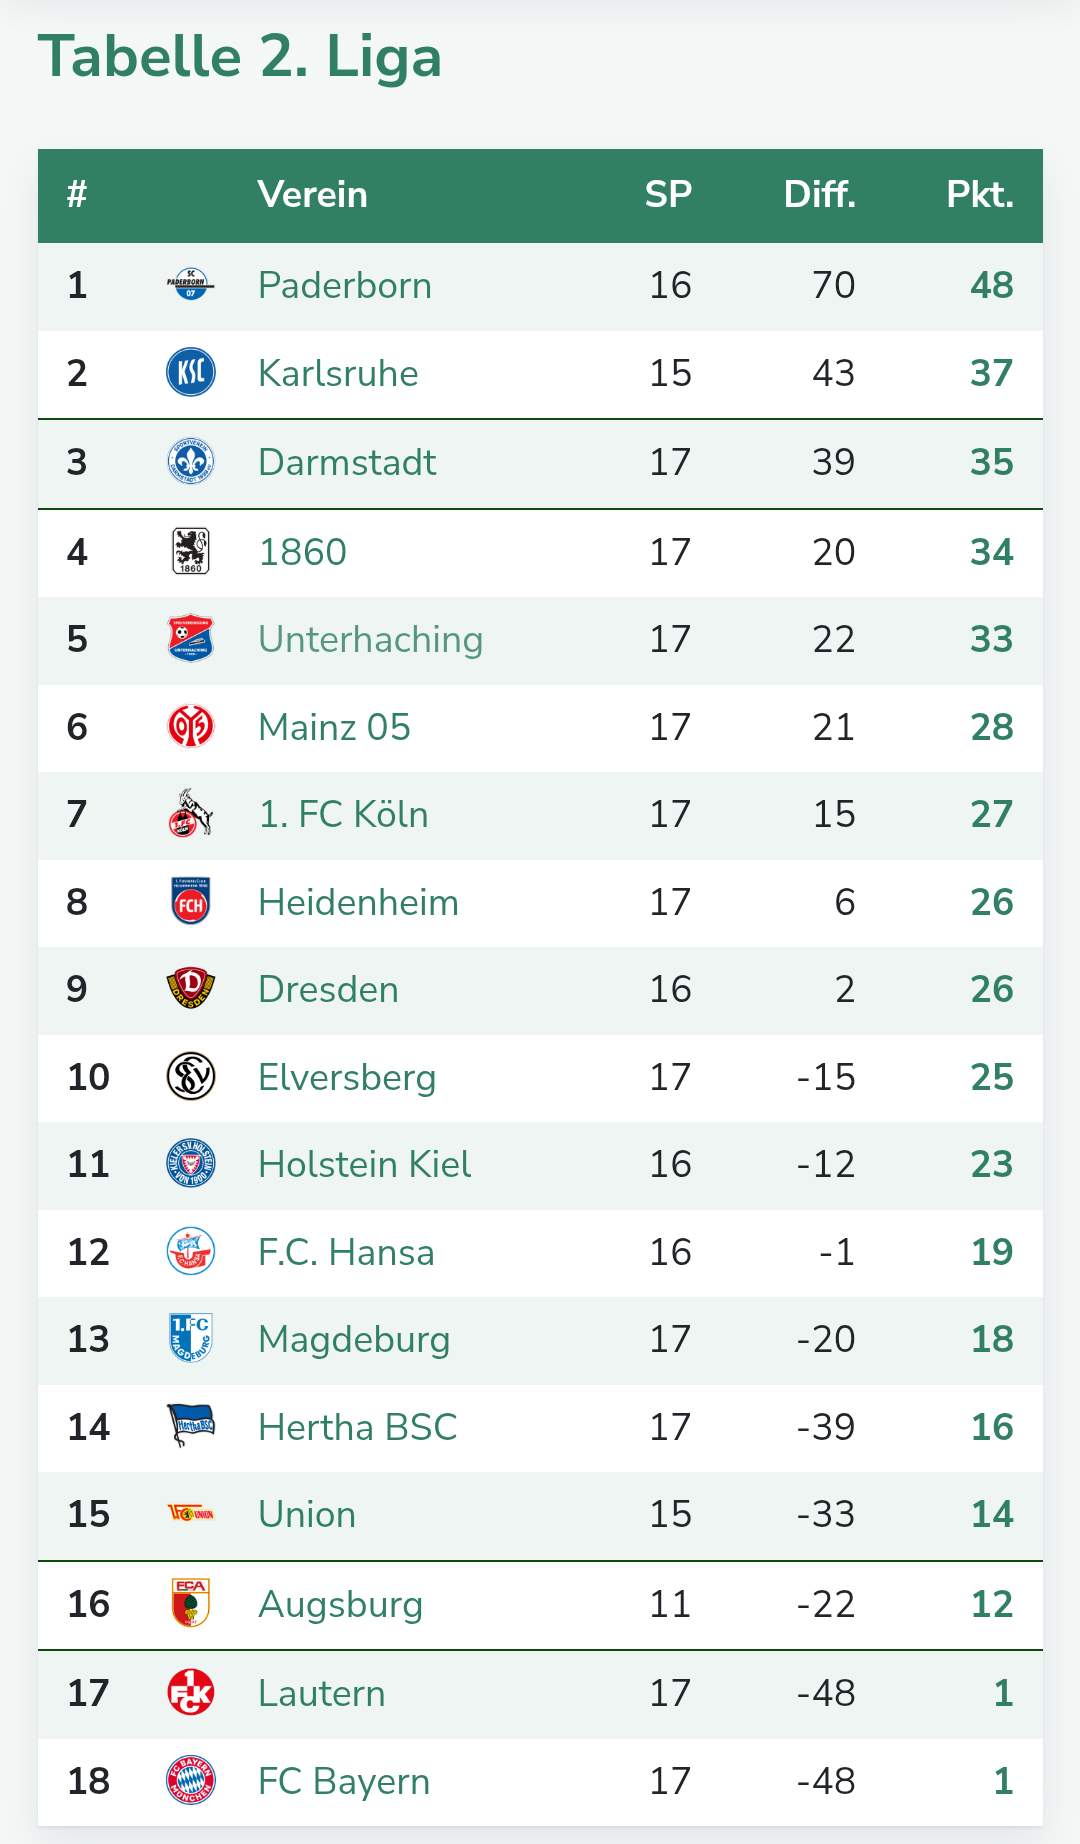Image resolution: width=1080 pixels, height=1844 pixels.
Task: Open the Magdeburg team link
Action: pyautogui.click(x=354, y=1341)
